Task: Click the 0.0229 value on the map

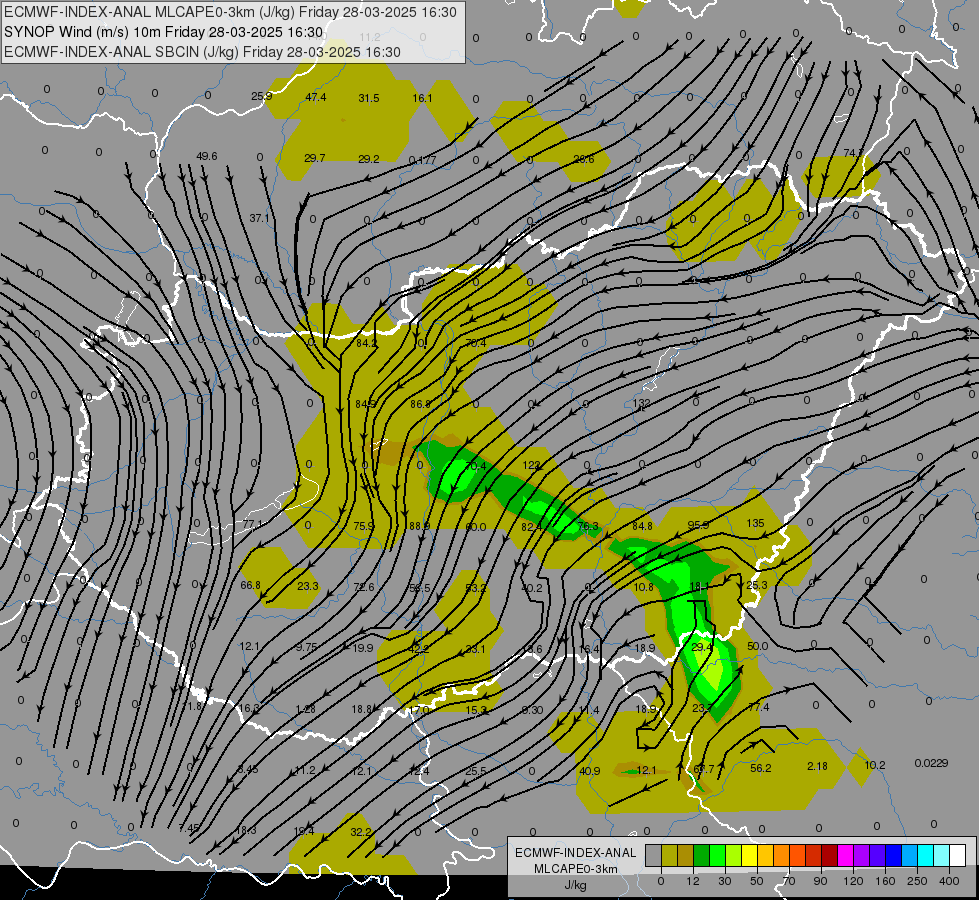Action: pos(931,763)
